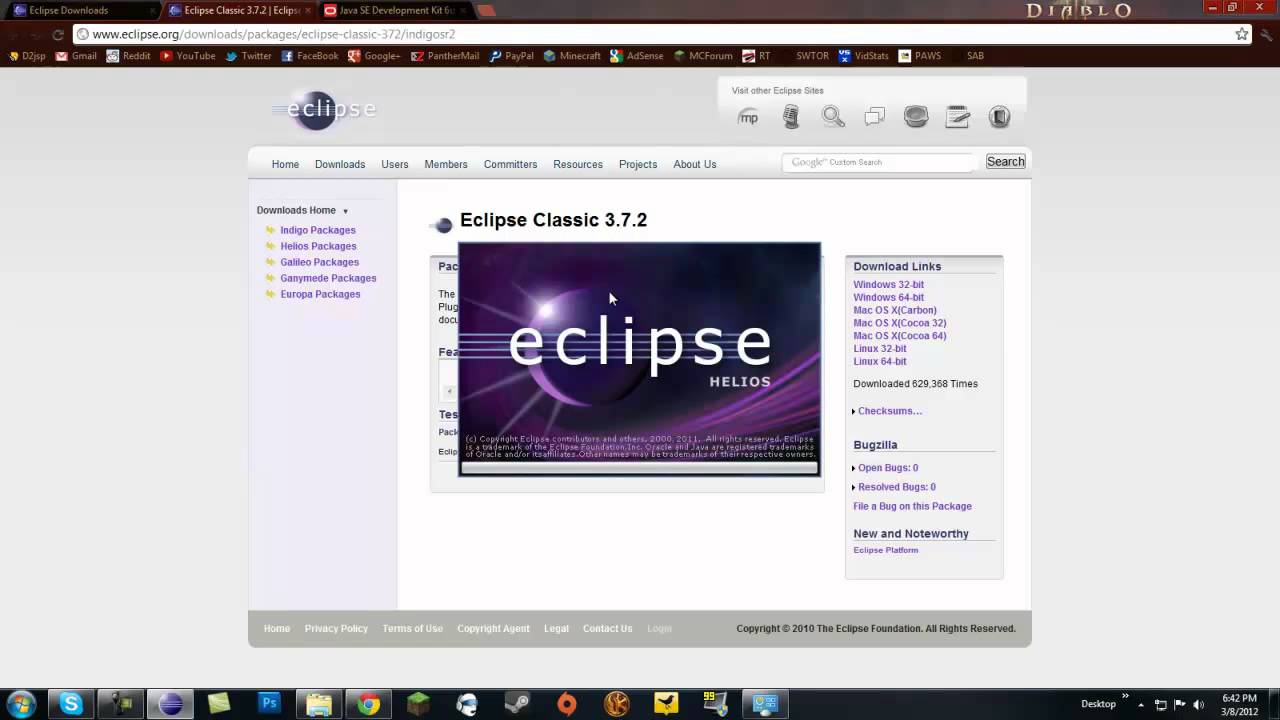Open Indigo Packages in sidebar
The height and width of the screenshot is (720, 1280).
point(318,230)
